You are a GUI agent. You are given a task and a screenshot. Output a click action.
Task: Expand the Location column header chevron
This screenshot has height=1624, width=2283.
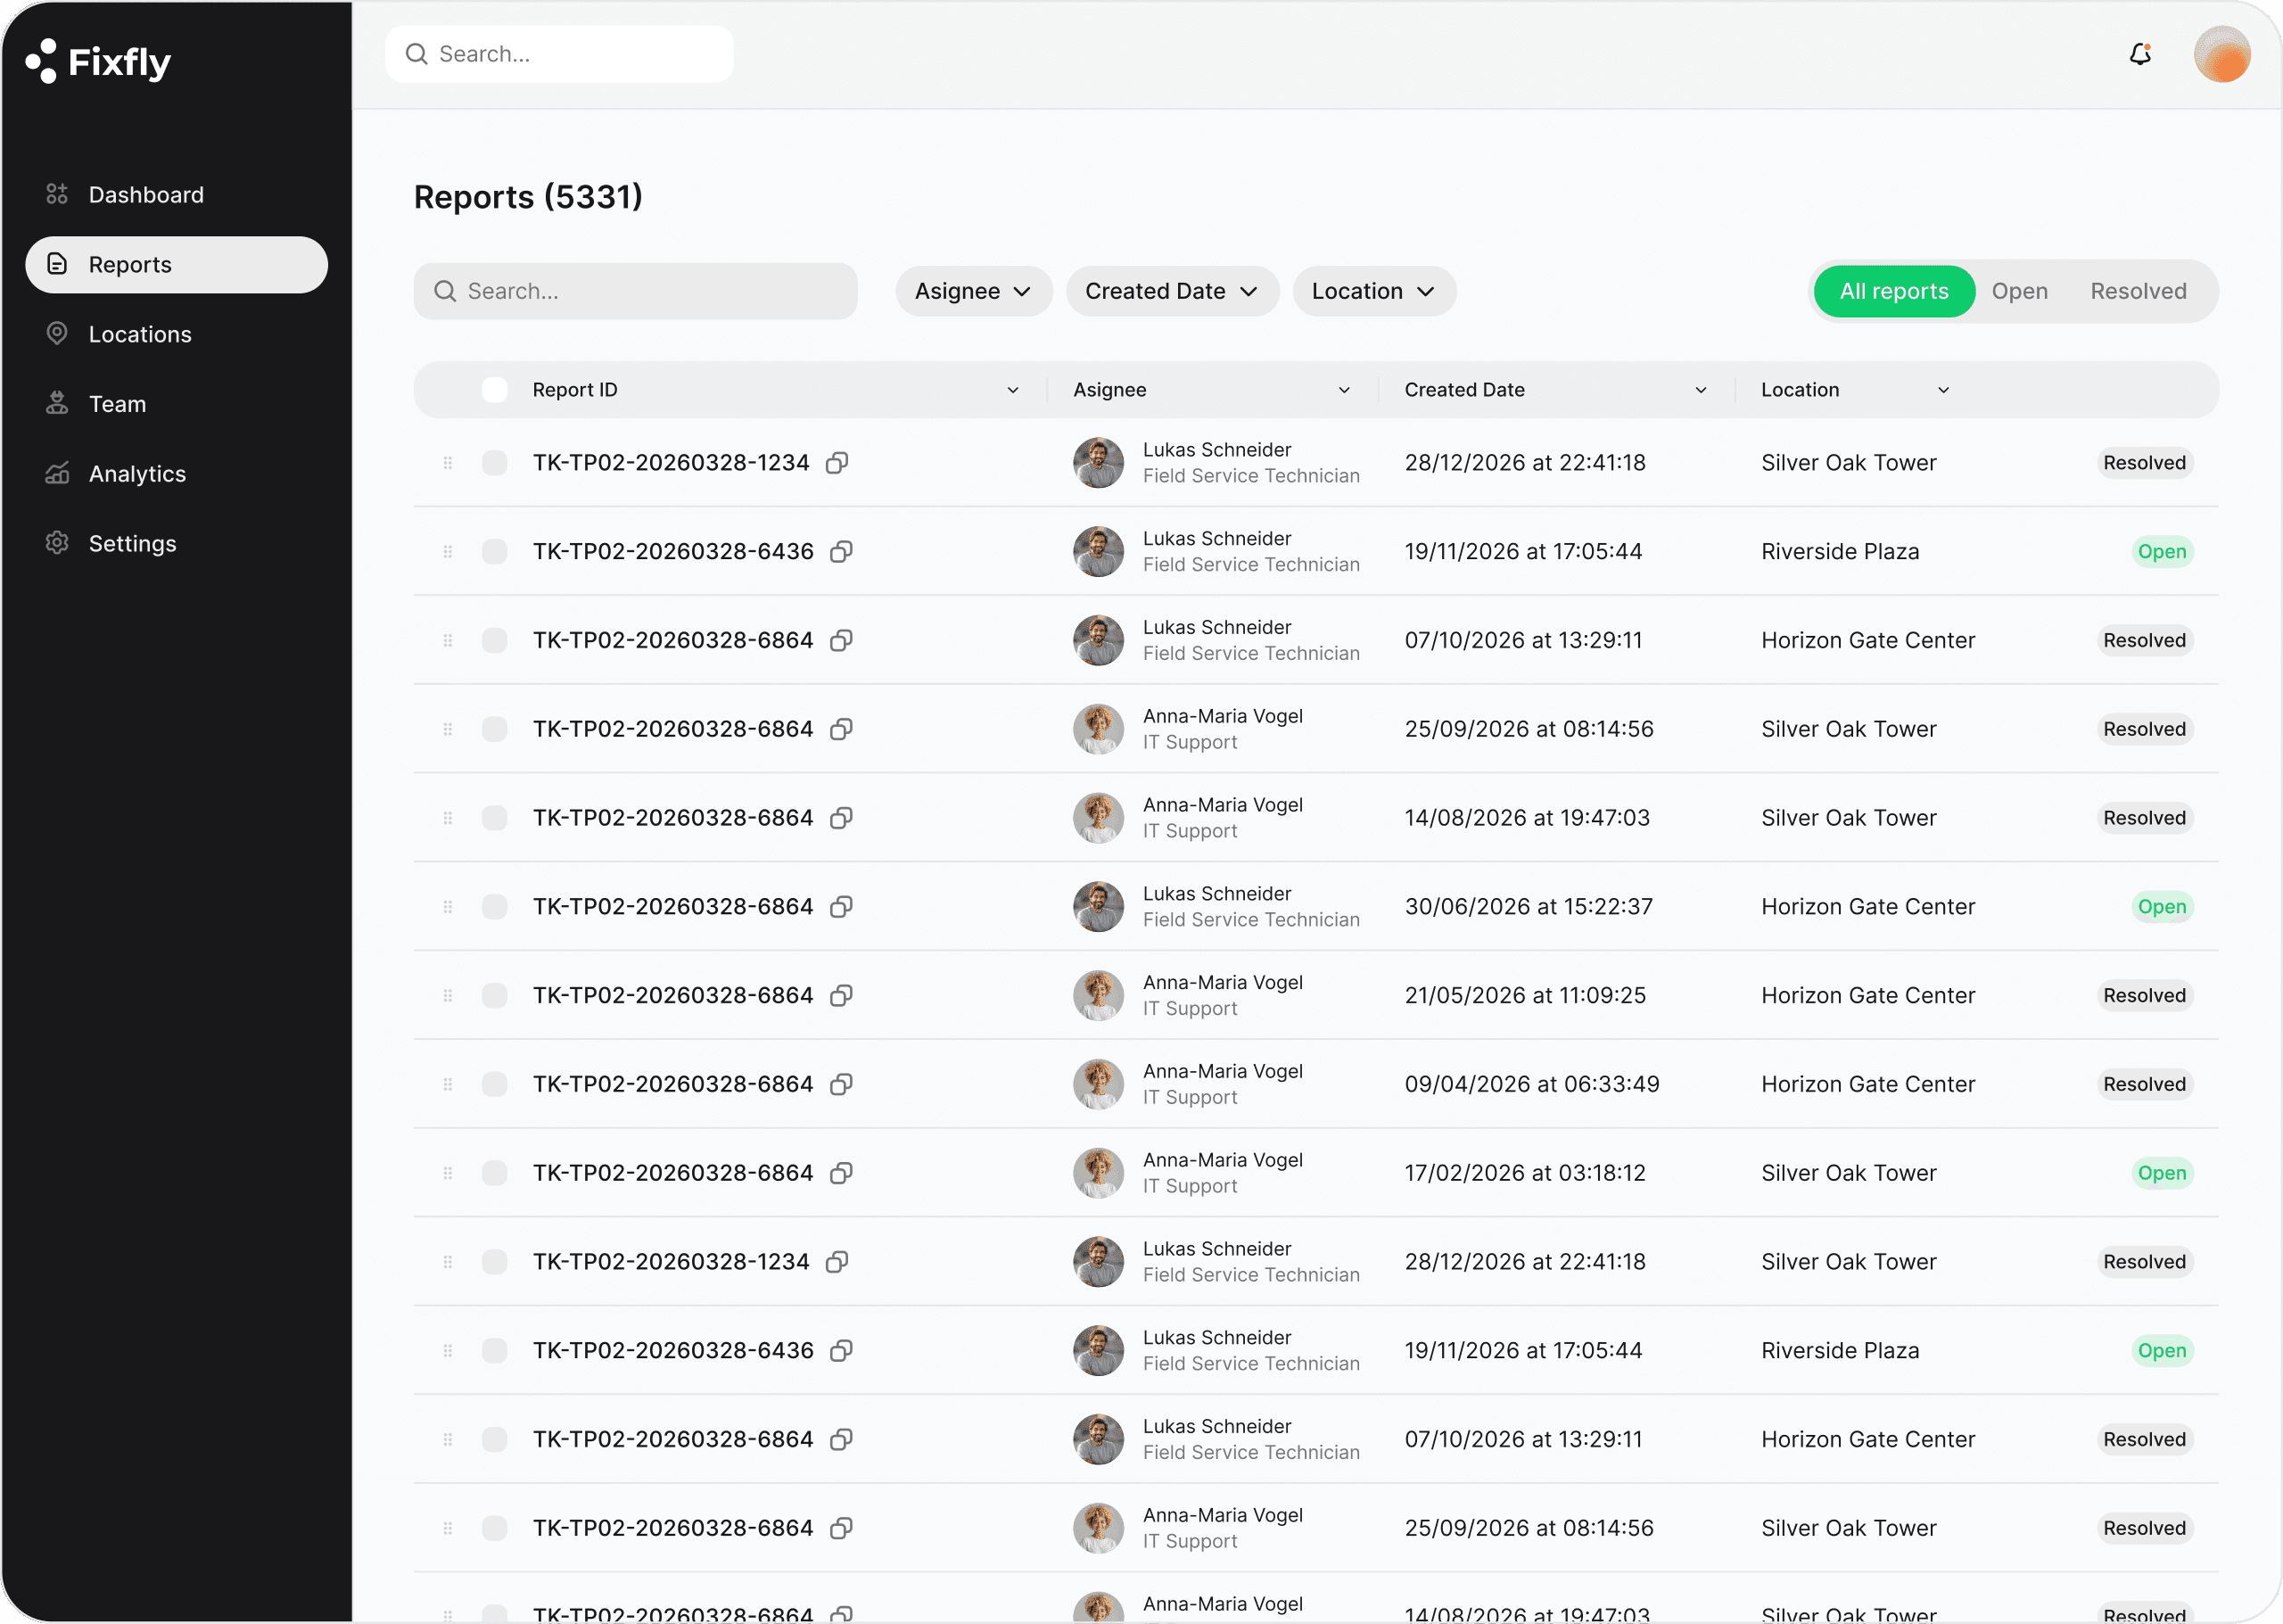pos(1944,390)
